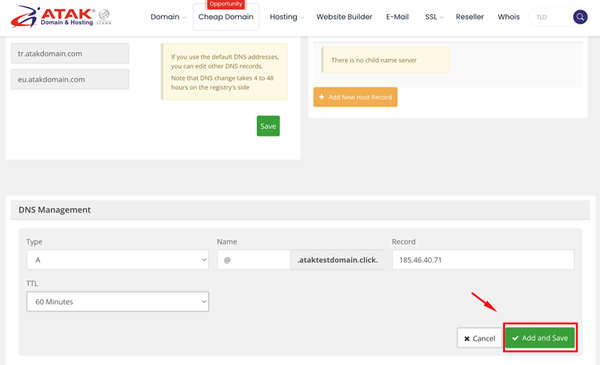Click the eu.atakdomain.com name server field

(x=70, y=79)
